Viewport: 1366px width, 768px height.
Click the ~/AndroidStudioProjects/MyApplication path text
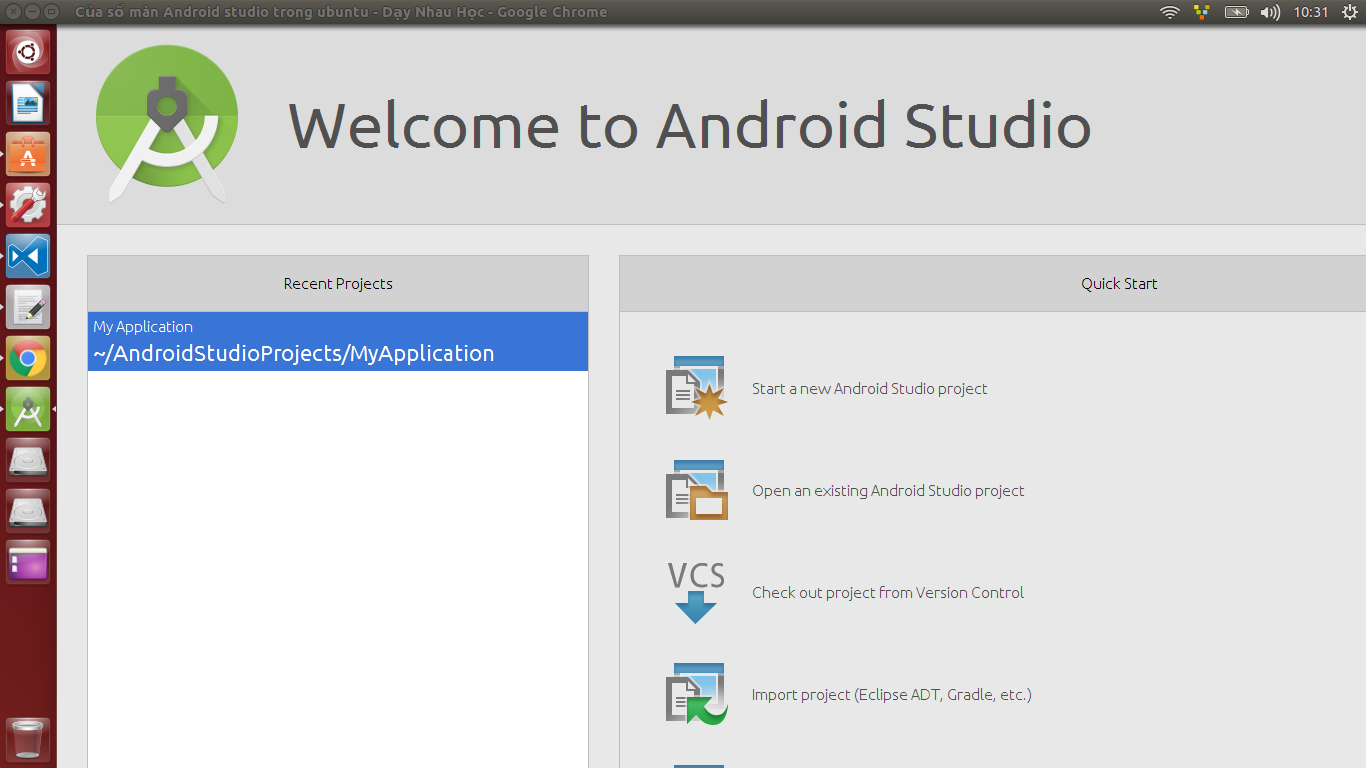294,354
